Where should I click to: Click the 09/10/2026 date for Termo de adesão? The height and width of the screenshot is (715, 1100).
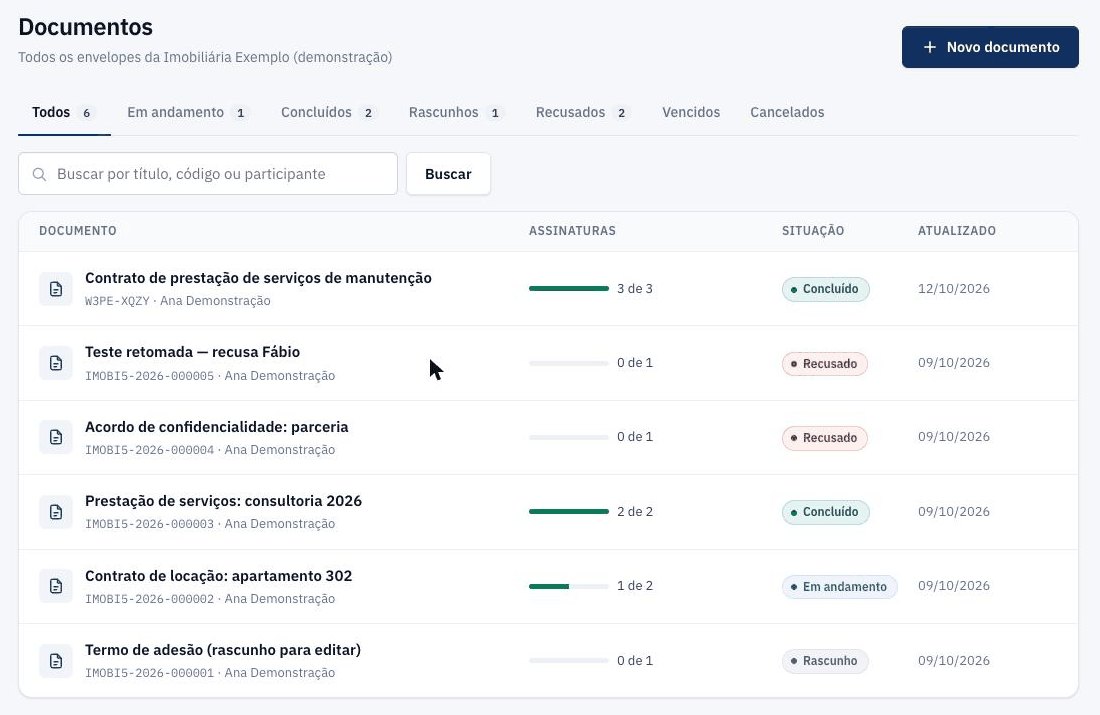[953, 660]
